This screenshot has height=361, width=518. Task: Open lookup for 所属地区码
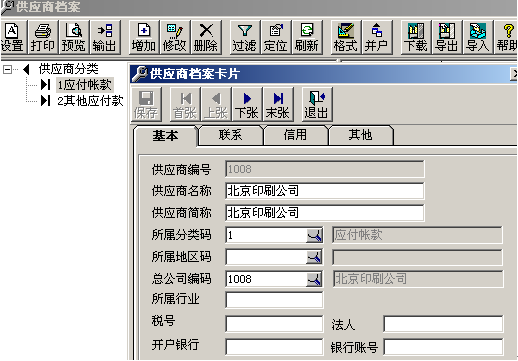[x=314, y=257]
